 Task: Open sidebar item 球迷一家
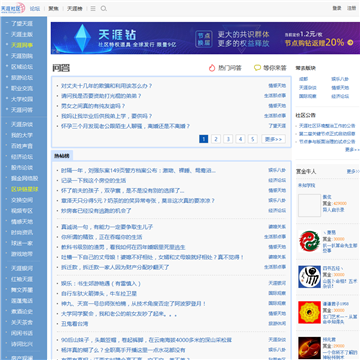tap(22, 243)
